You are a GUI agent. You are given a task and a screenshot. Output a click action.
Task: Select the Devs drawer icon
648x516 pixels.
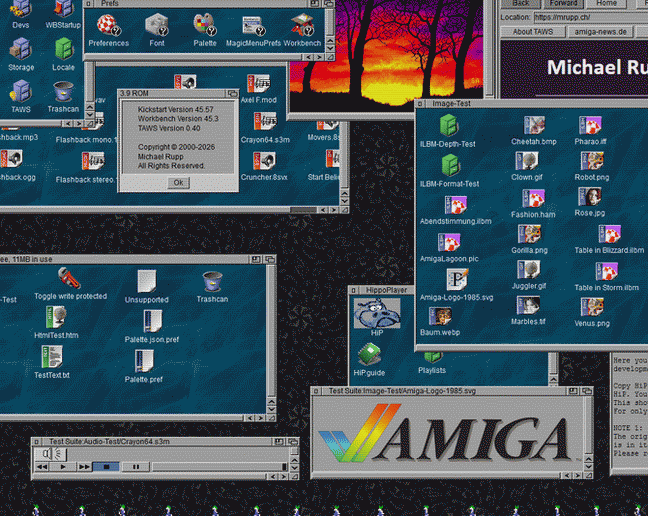click(x=20, y=9)
